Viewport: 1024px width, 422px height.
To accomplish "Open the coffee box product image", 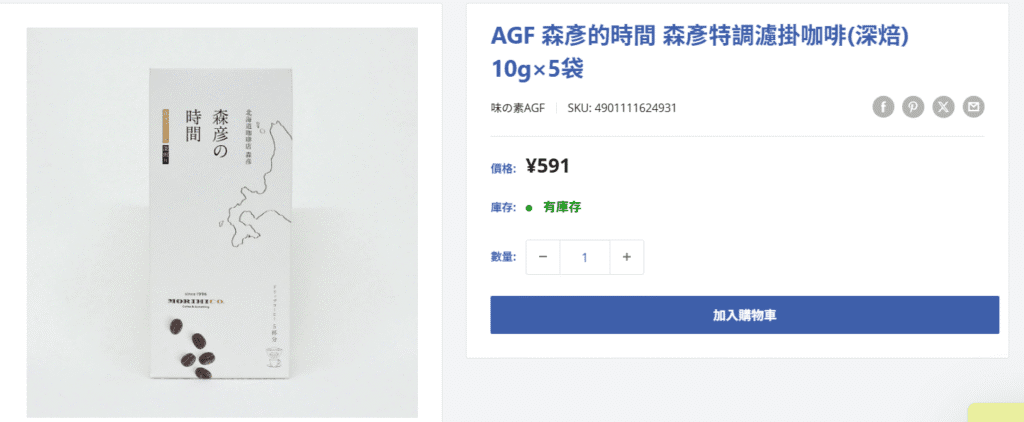I will tap(222, 222).
